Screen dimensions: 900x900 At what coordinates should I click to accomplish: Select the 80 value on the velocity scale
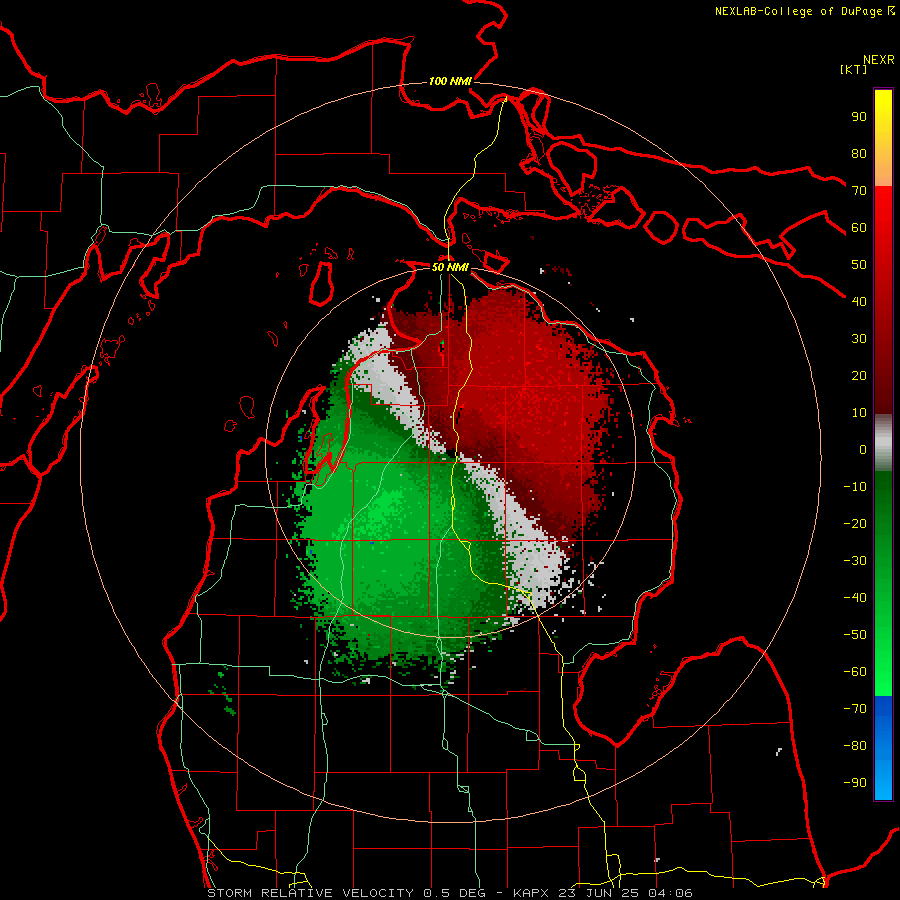(859, 153)
